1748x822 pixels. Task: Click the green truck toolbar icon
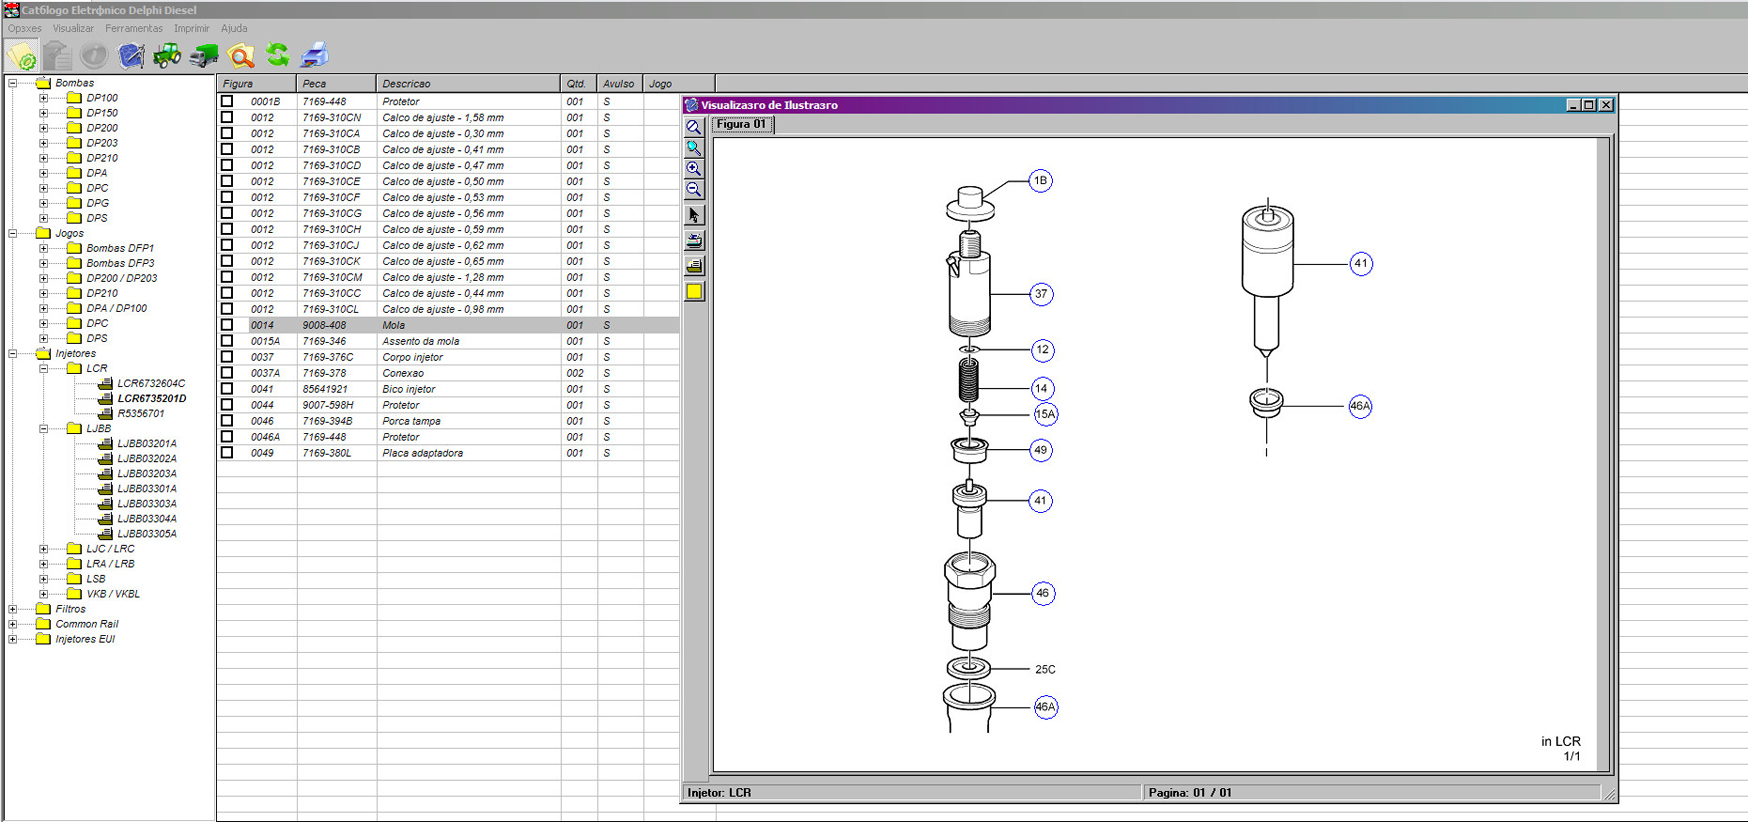[x=204, y=56]
